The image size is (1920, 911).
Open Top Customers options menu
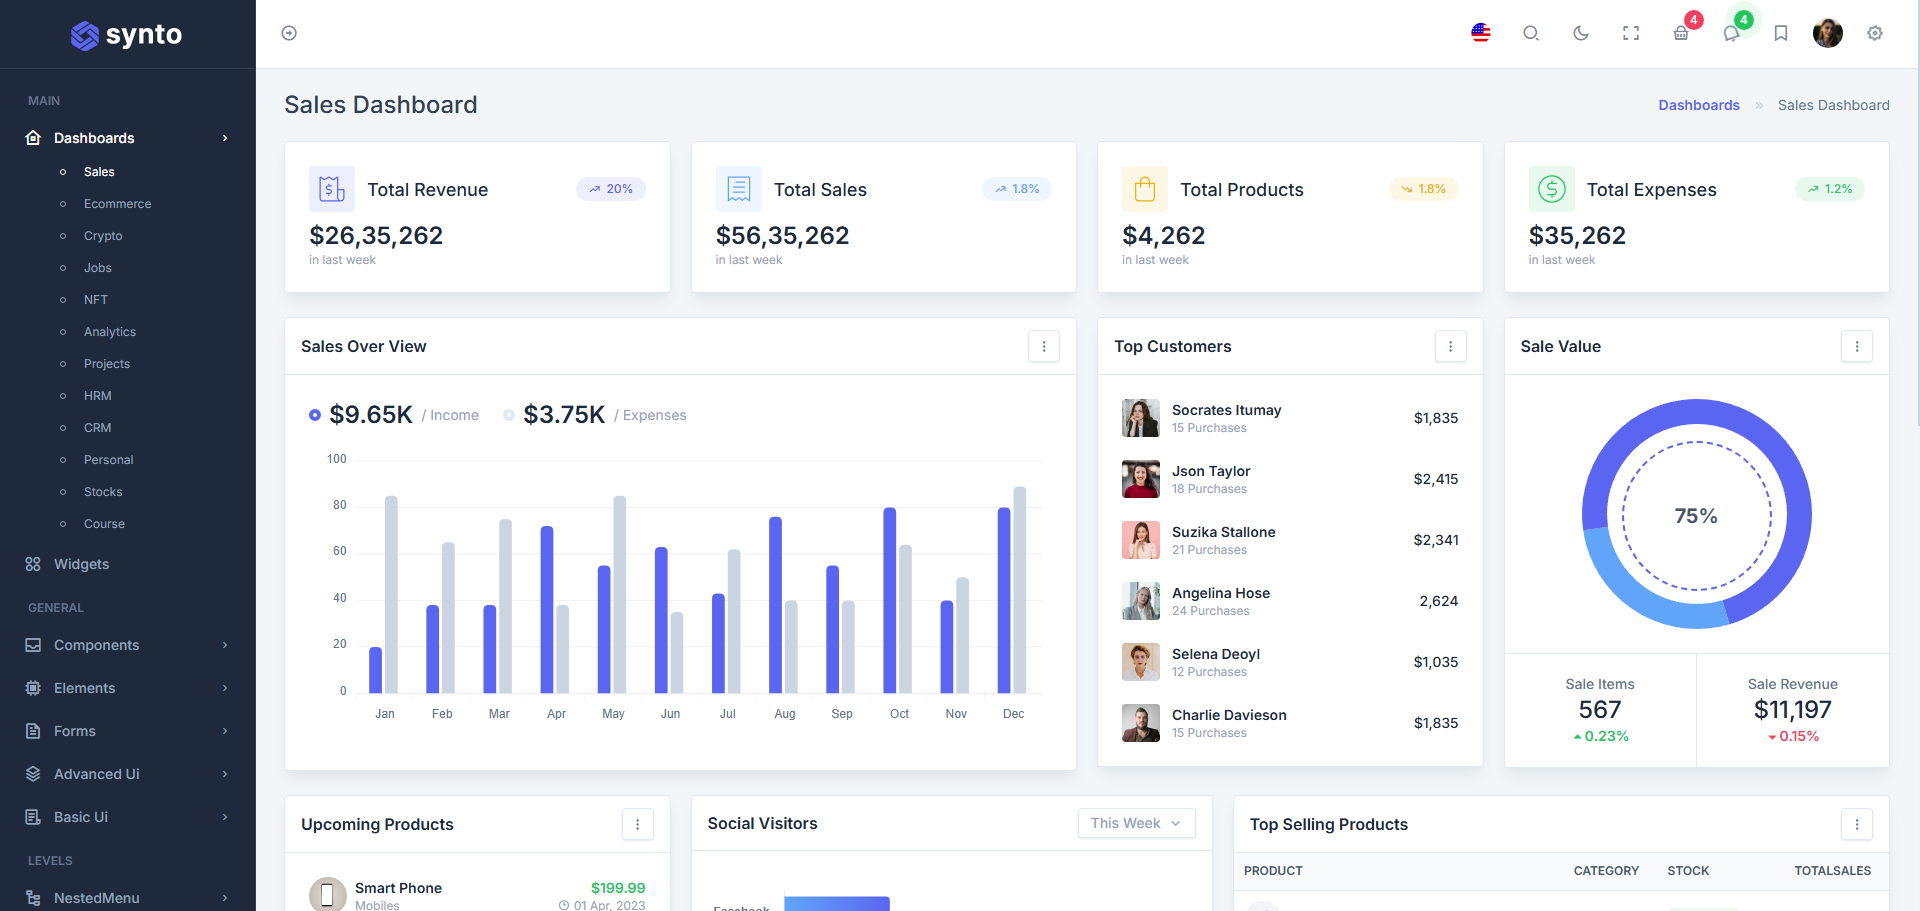tap(1450, 346)
